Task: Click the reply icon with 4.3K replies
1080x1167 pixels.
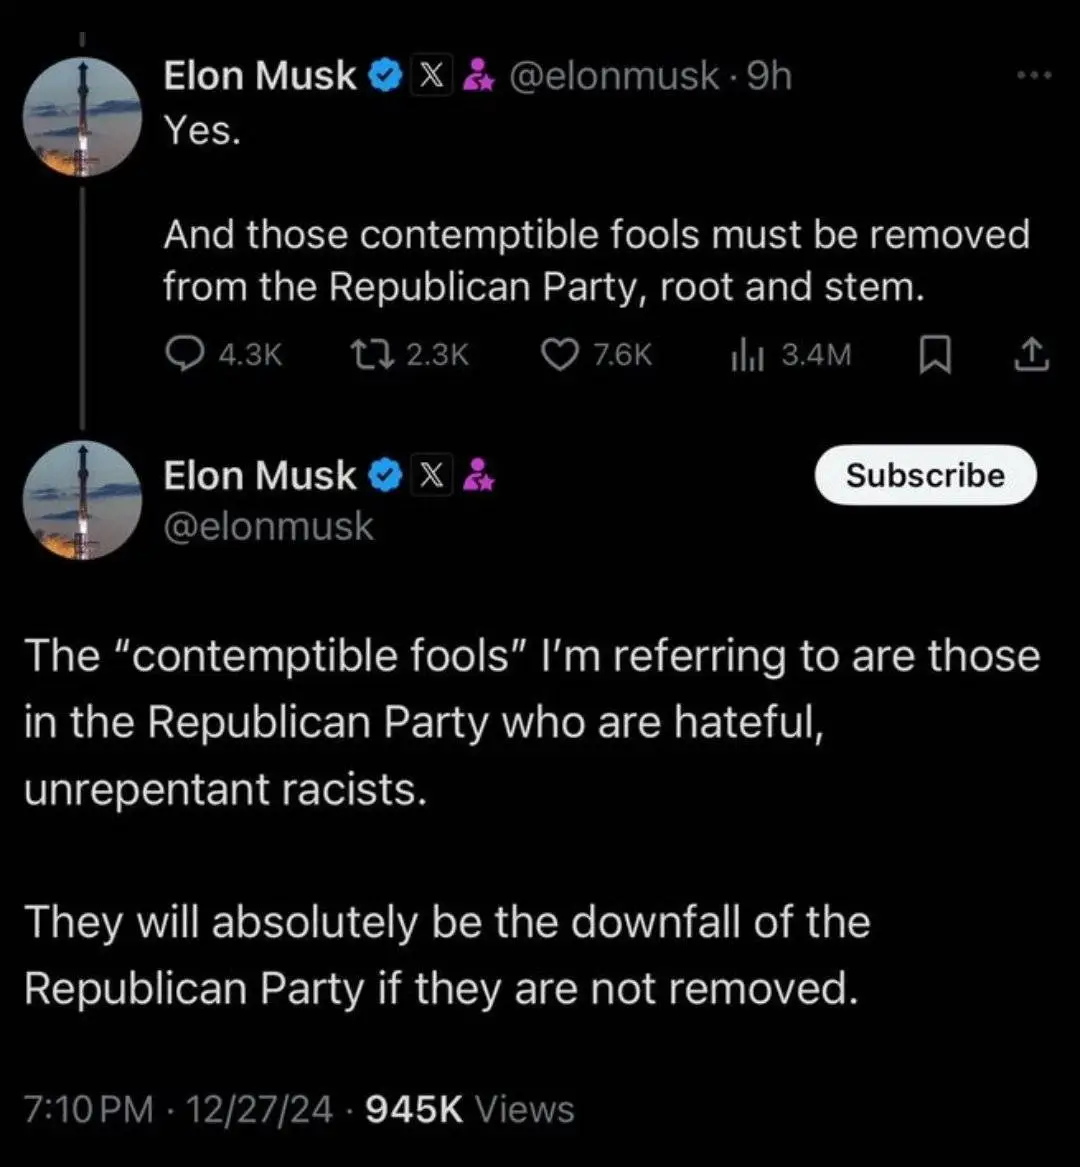Action: tap(181, 353)
